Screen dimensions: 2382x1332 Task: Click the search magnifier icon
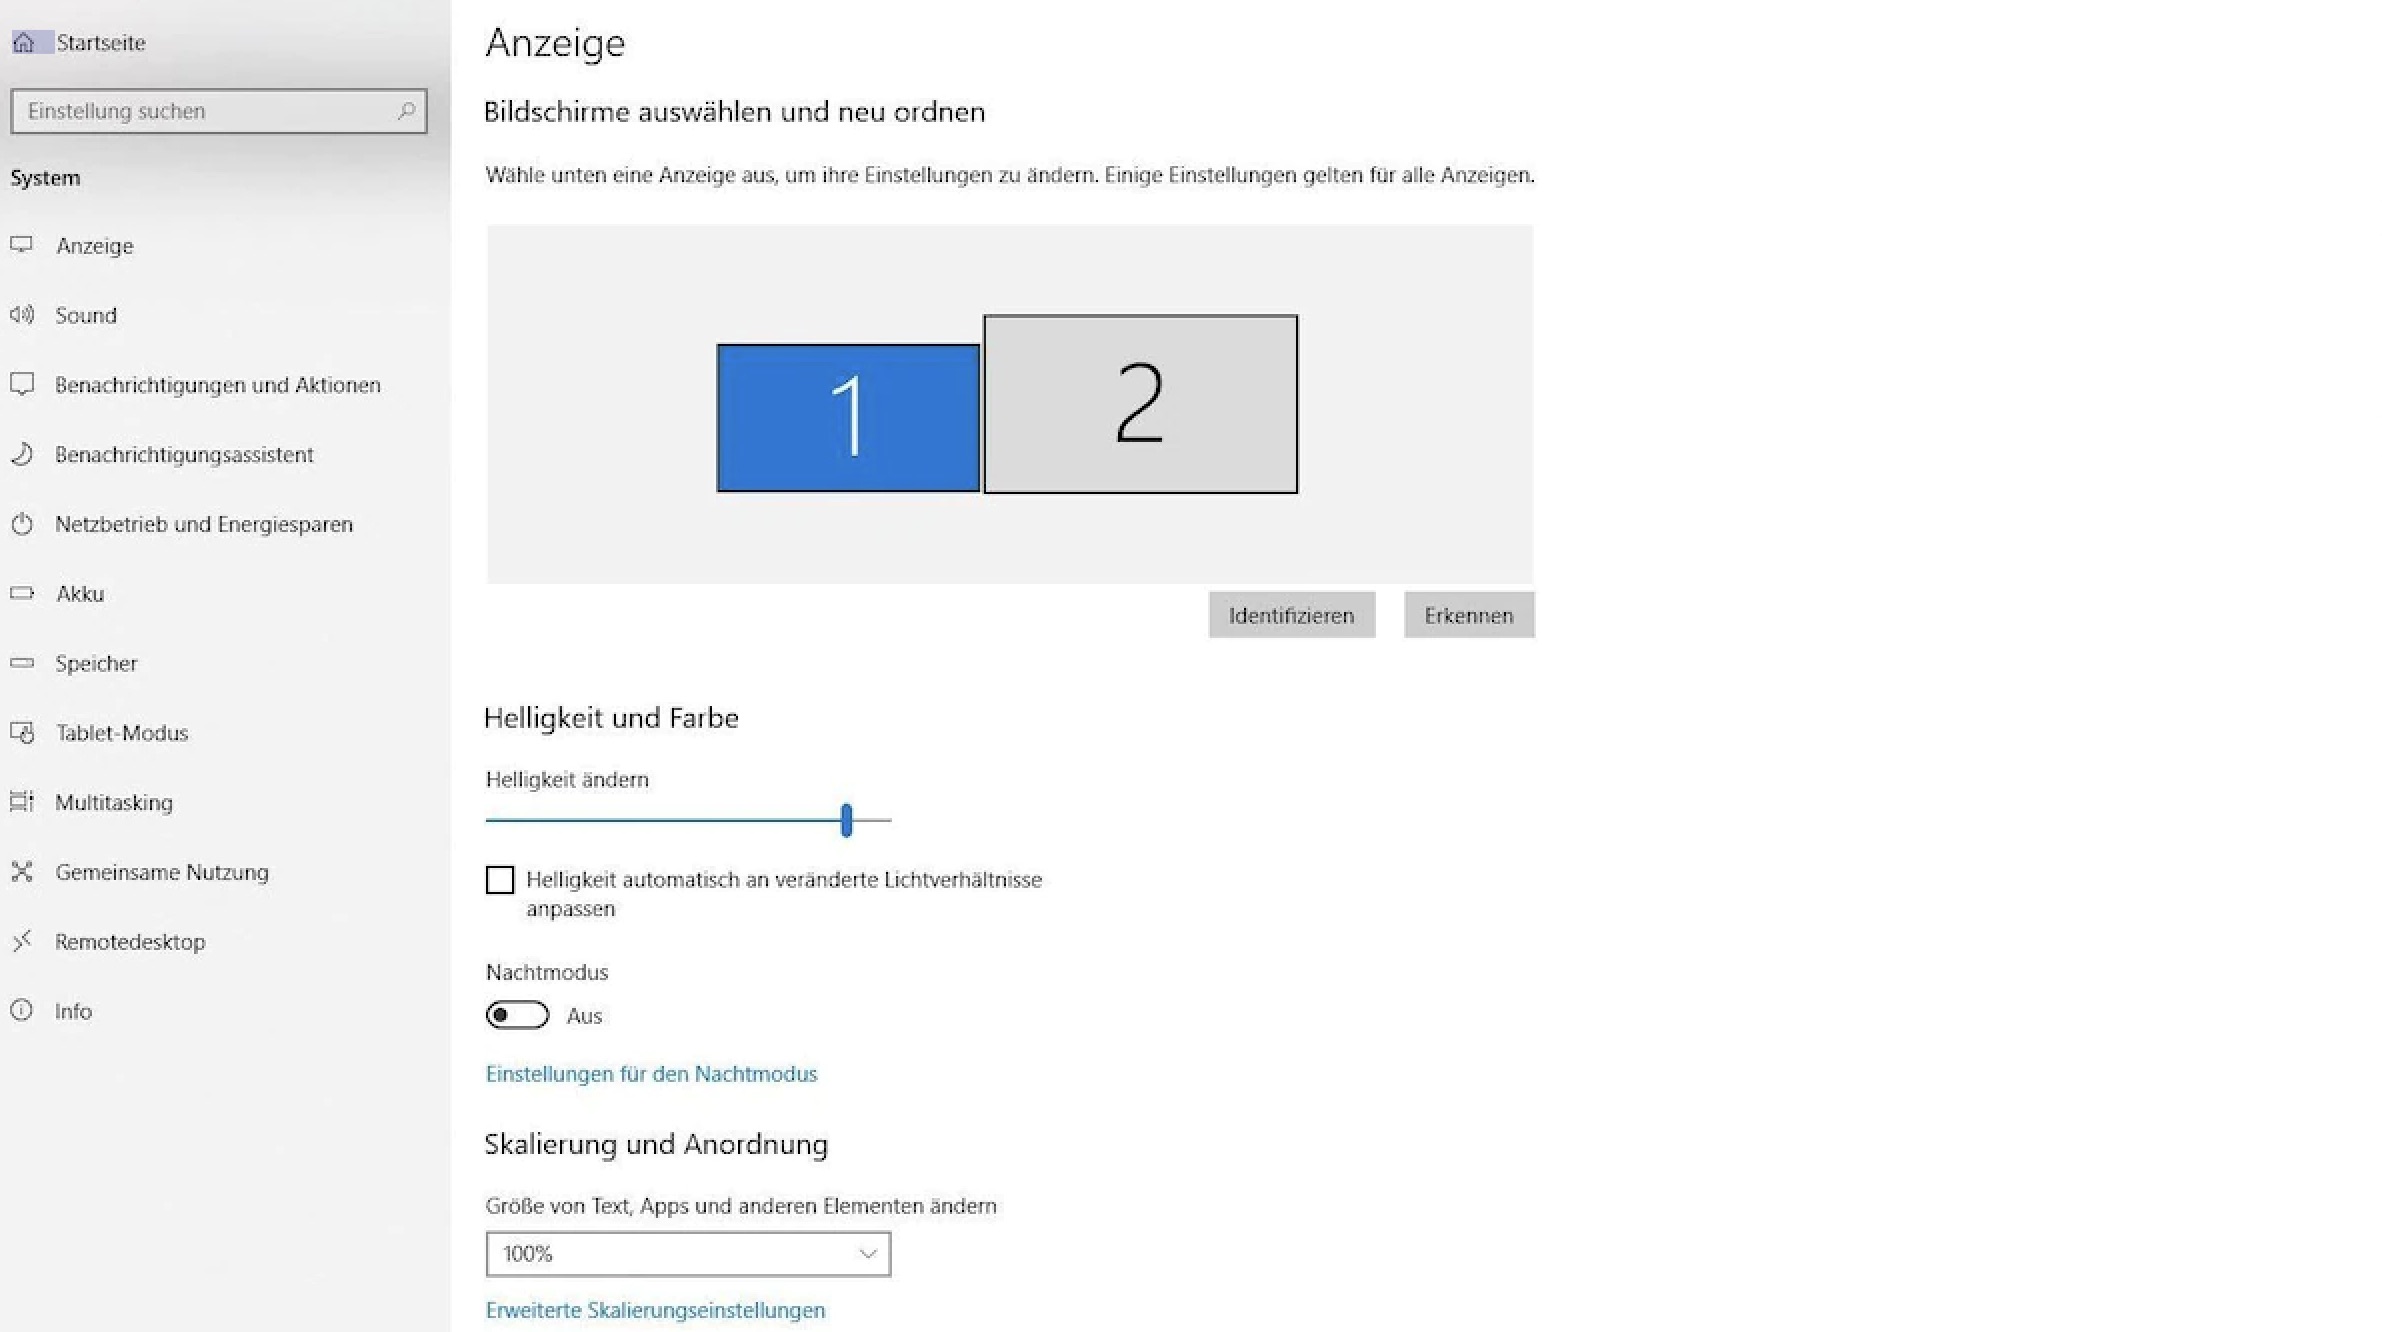tap(406, 111)
